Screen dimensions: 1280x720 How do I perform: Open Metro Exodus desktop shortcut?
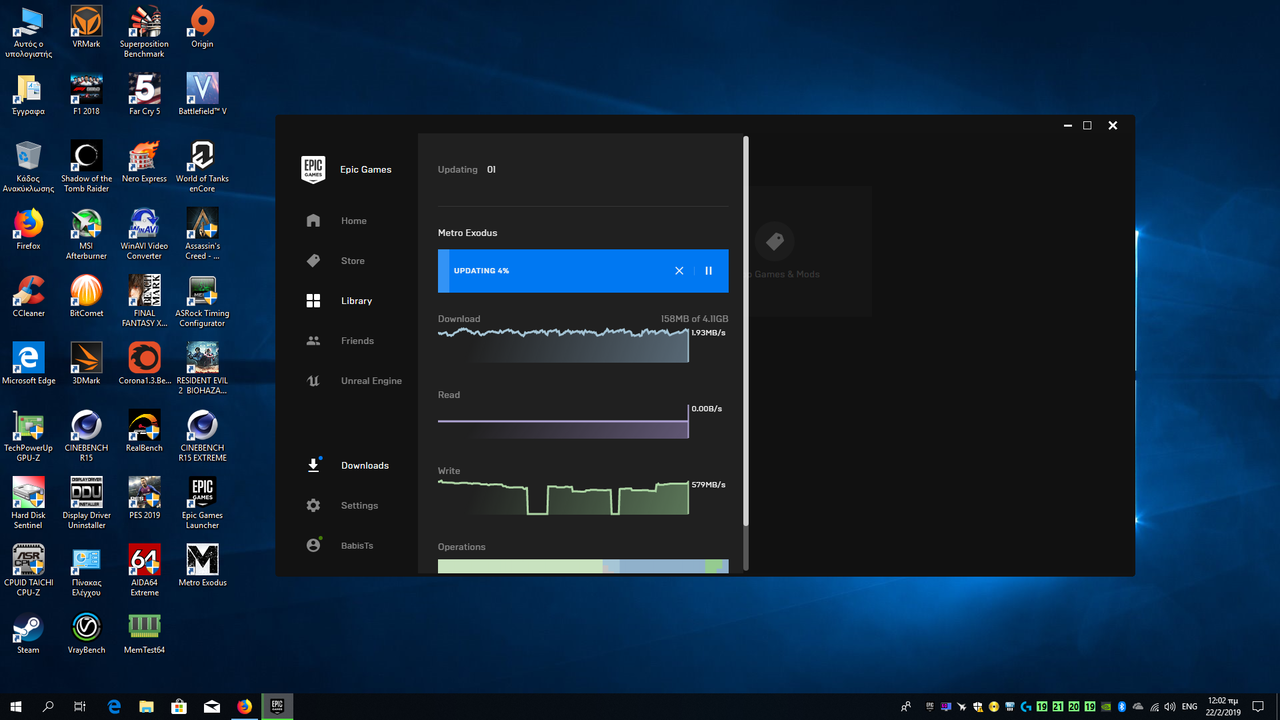pyautogui.click(x=202, y=565)
